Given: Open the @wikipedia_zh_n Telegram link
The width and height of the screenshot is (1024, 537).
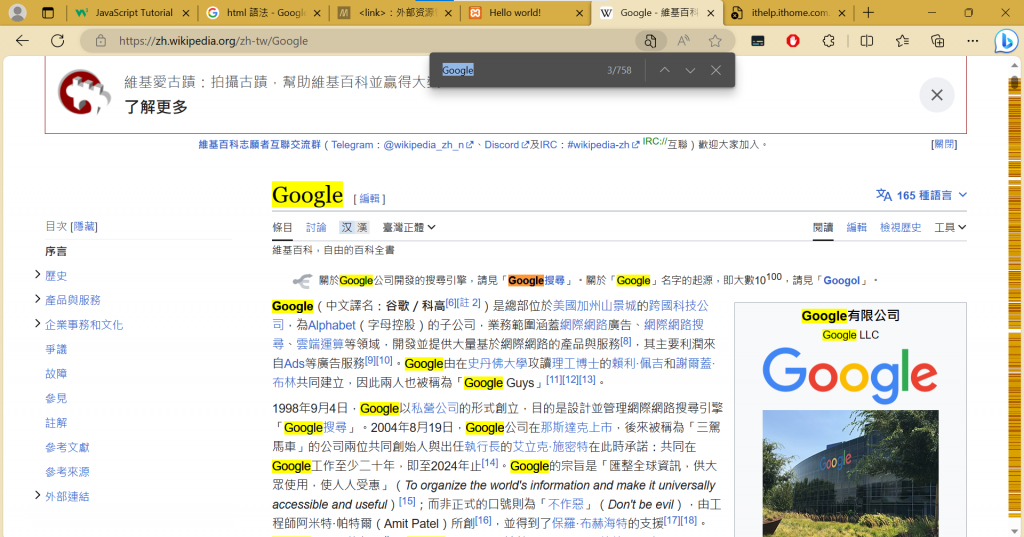Looking at the screenshot, I should coord(428,145).
